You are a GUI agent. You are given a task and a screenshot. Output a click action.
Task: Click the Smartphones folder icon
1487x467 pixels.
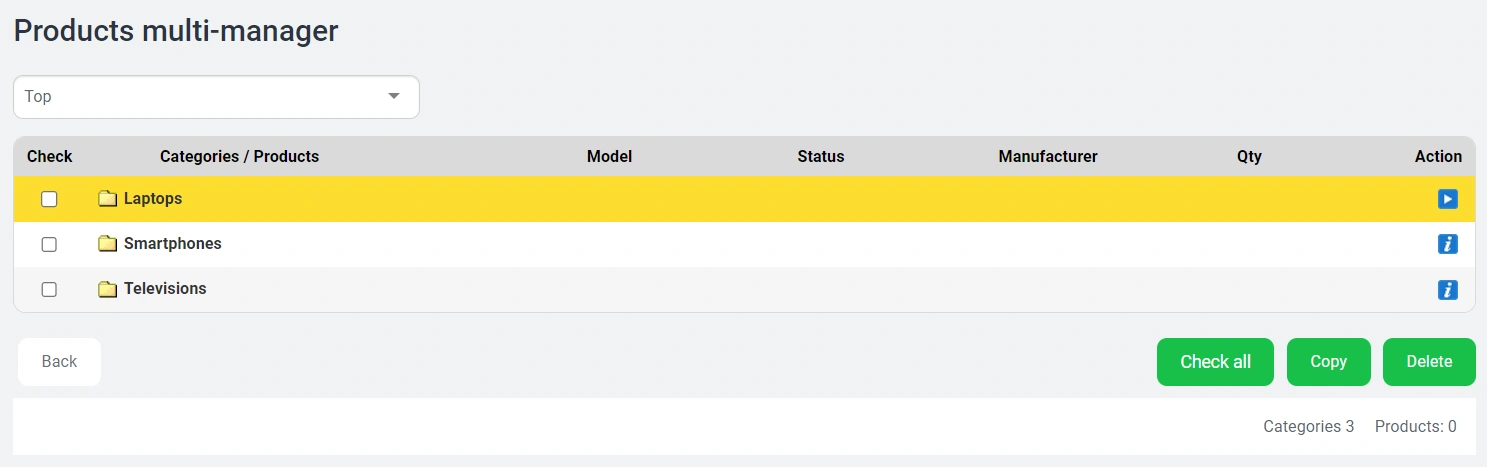pyautogui.click(x=108, y=244)
